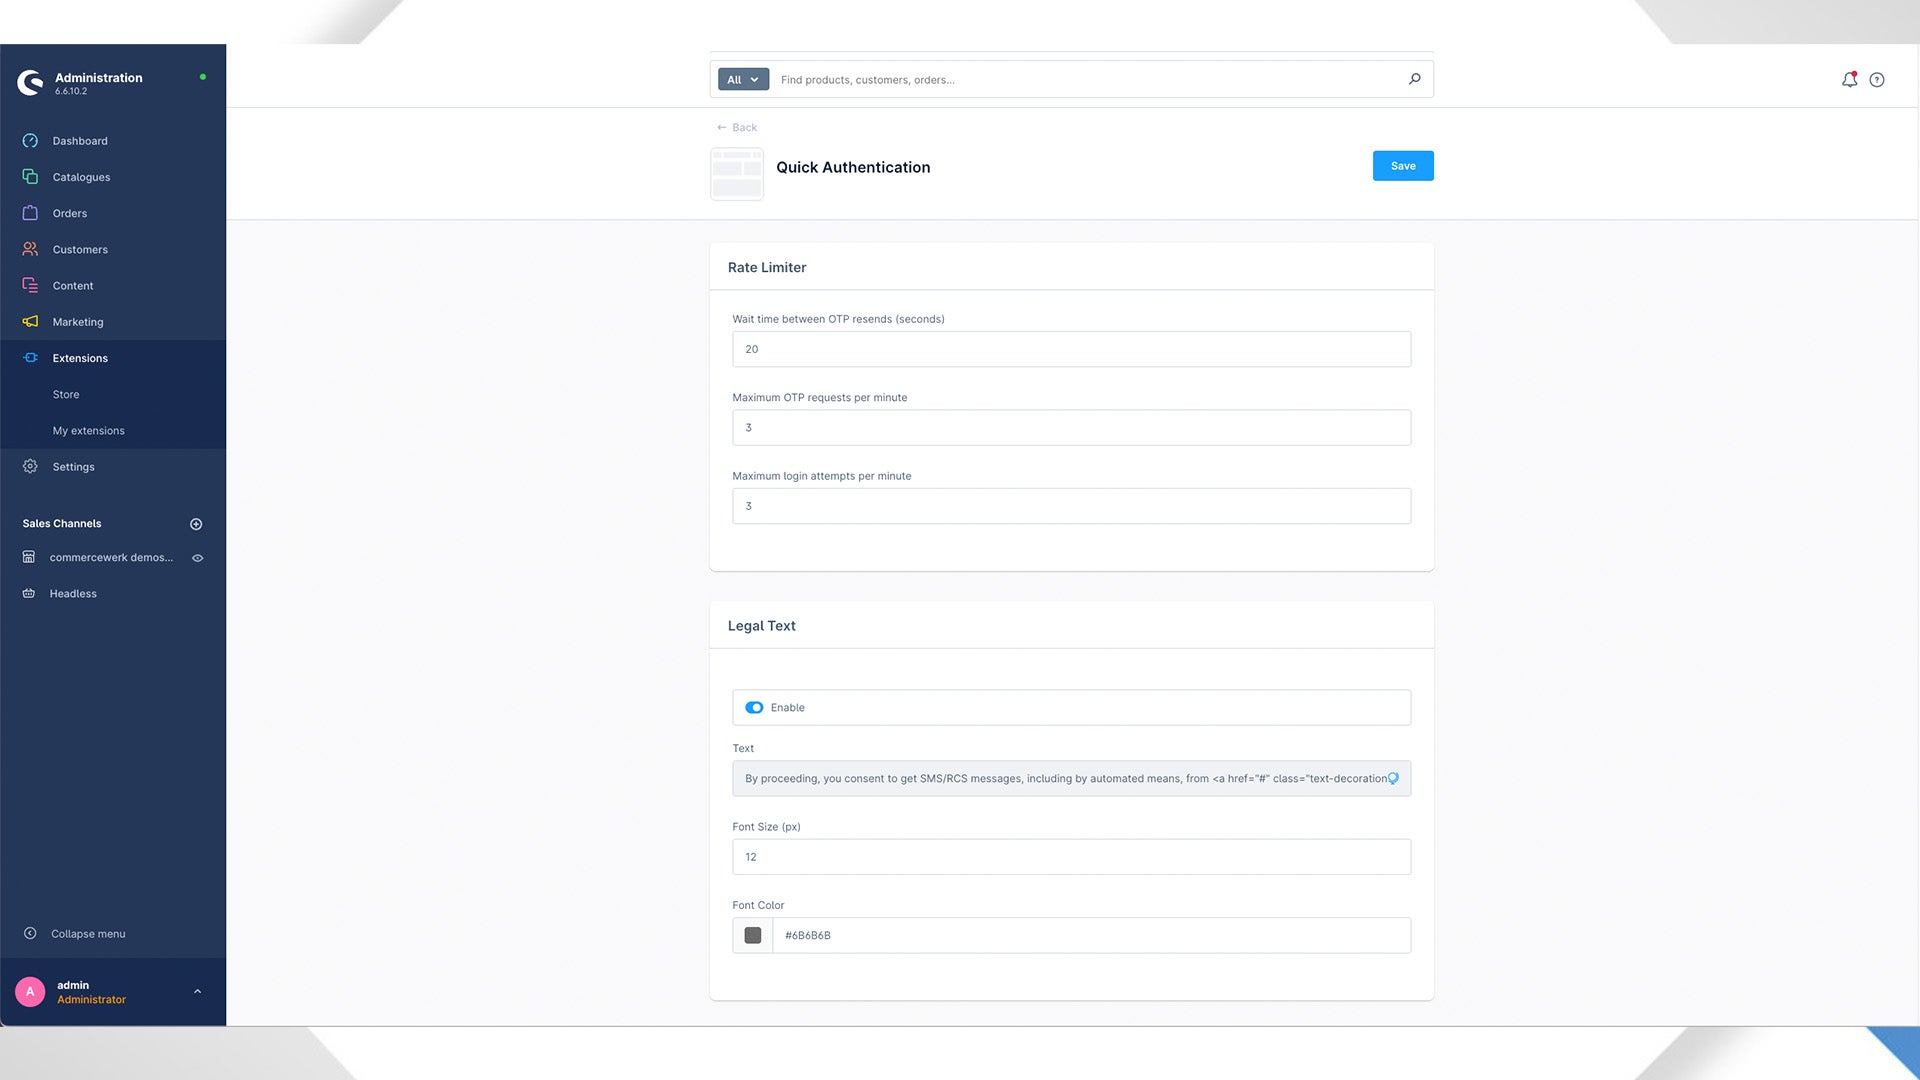Click the Rate Limiter card title
The height and width of the screenshot is (1080, 1920).
[767, 267]
